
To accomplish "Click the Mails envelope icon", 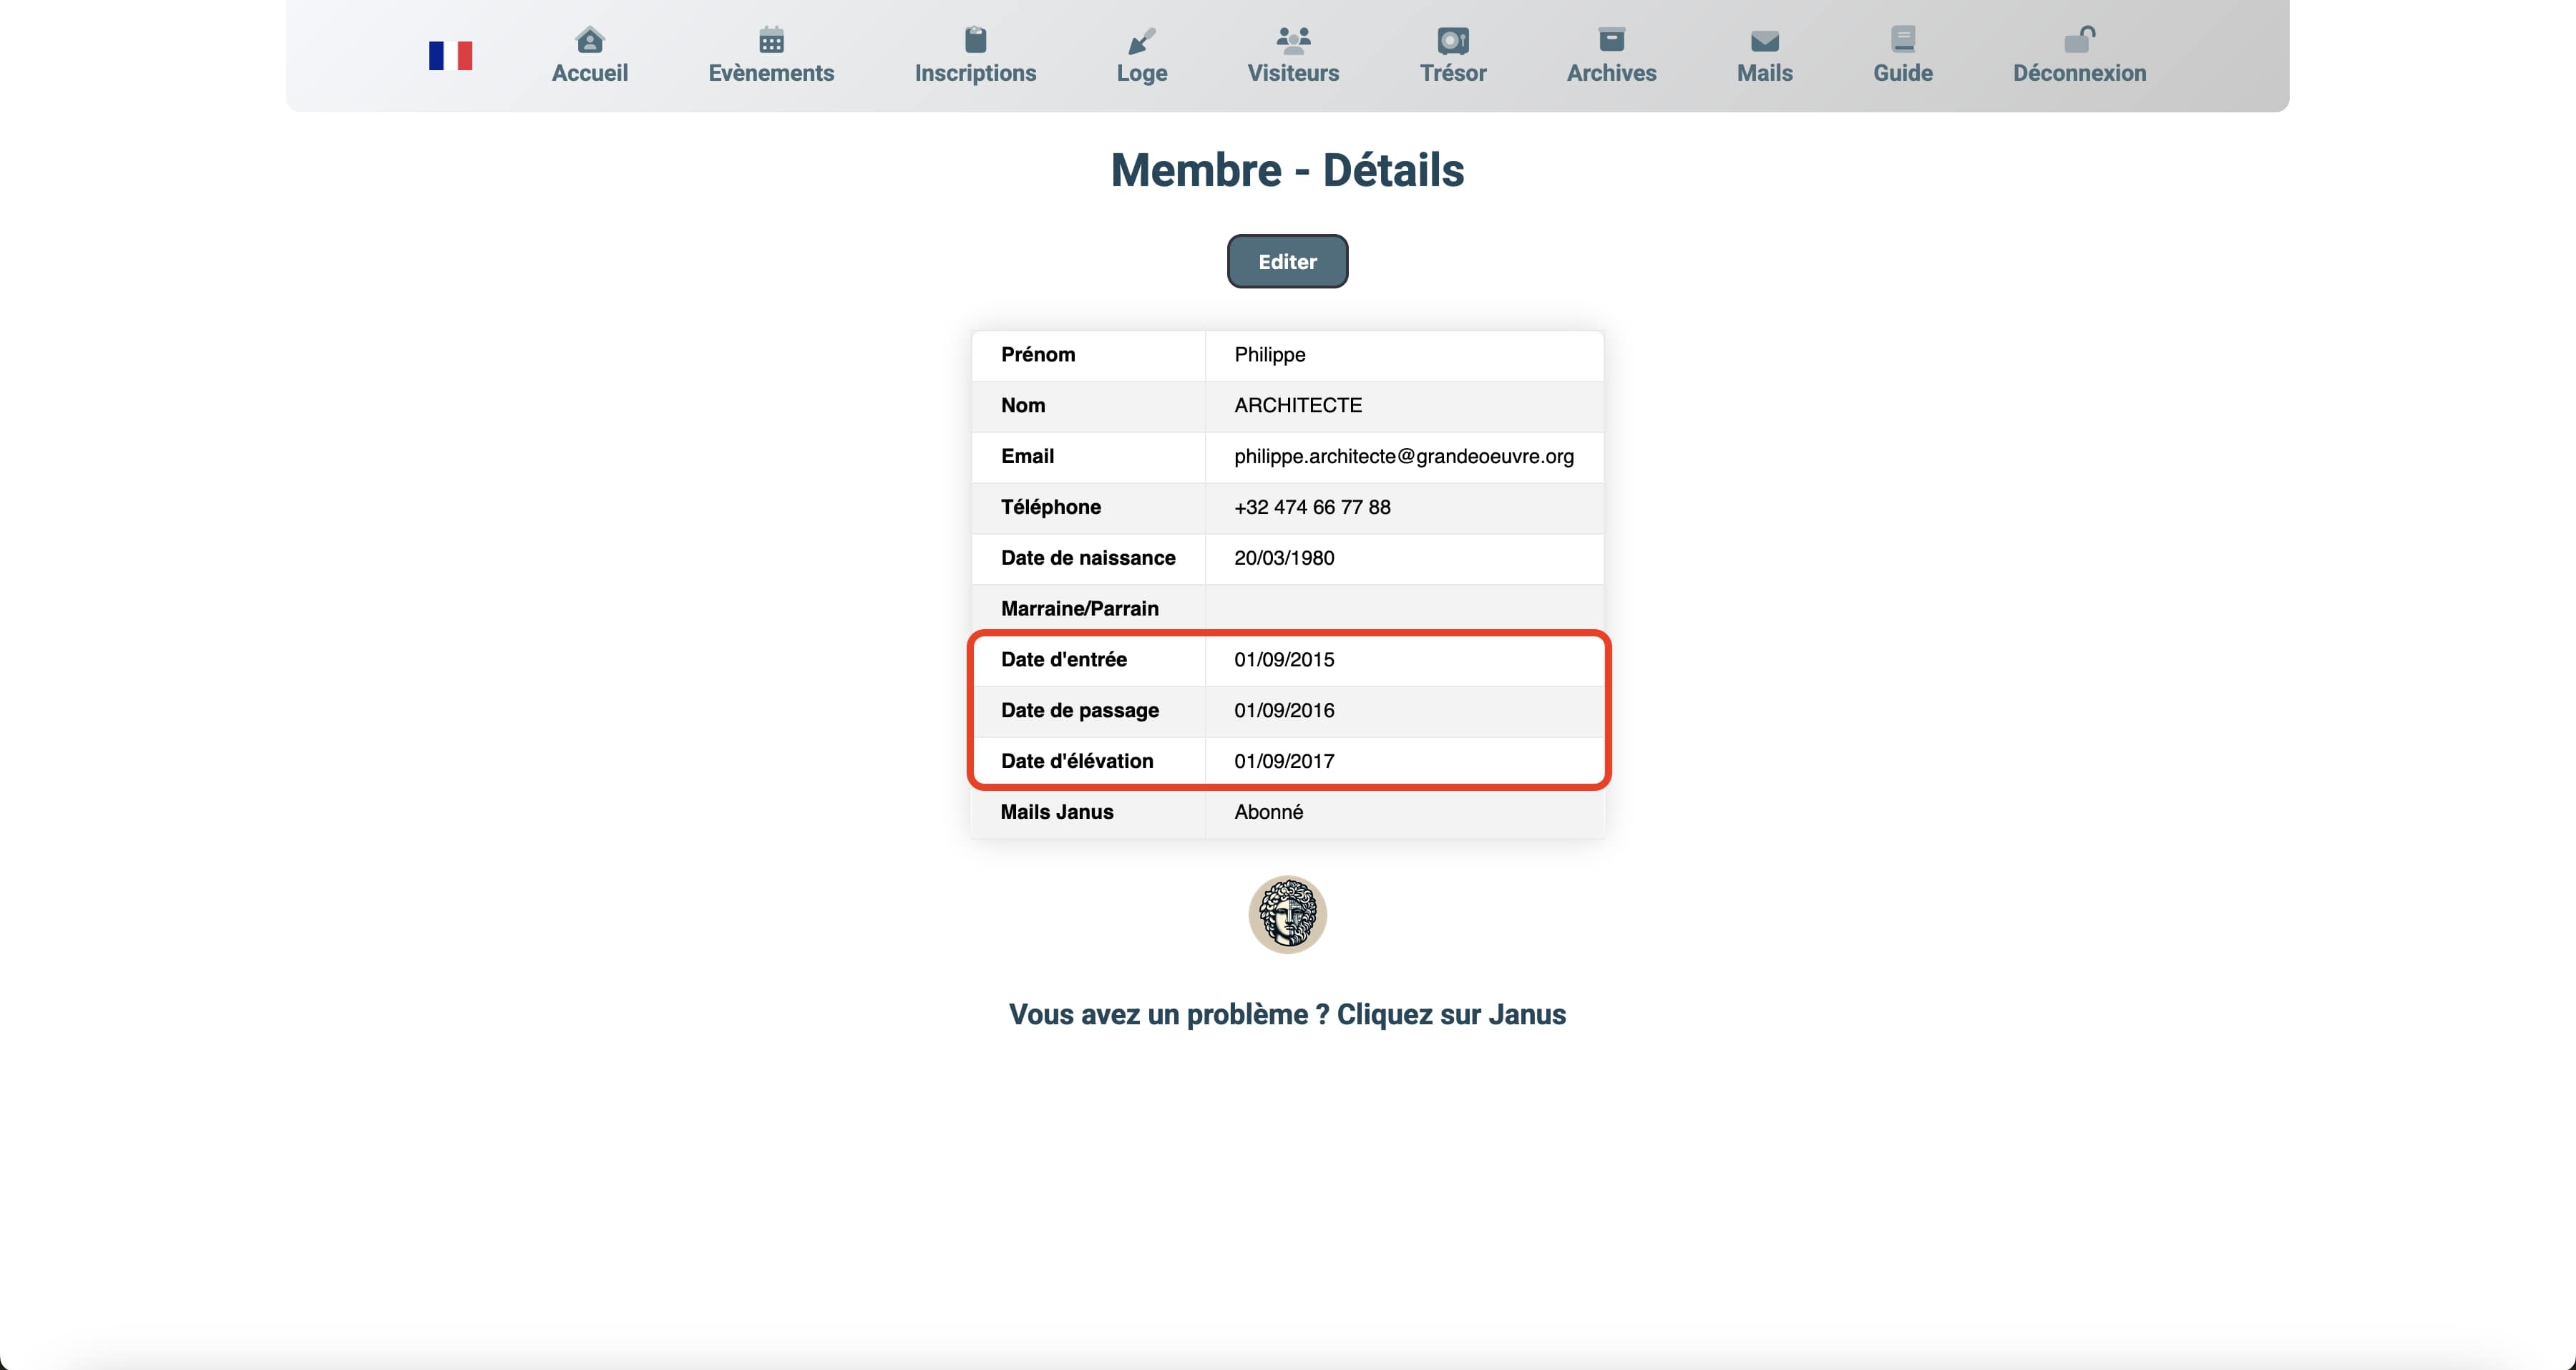I will [x=1764, y=41].
